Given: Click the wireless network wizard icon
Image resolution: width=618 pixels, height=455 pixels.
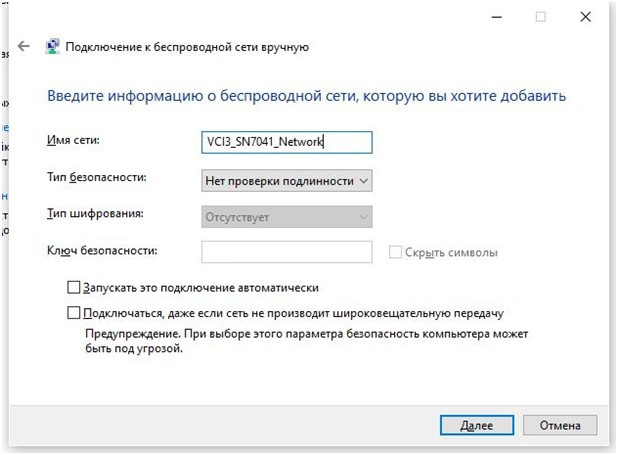Looking at the screenshot, I should (x=52, y=47).
